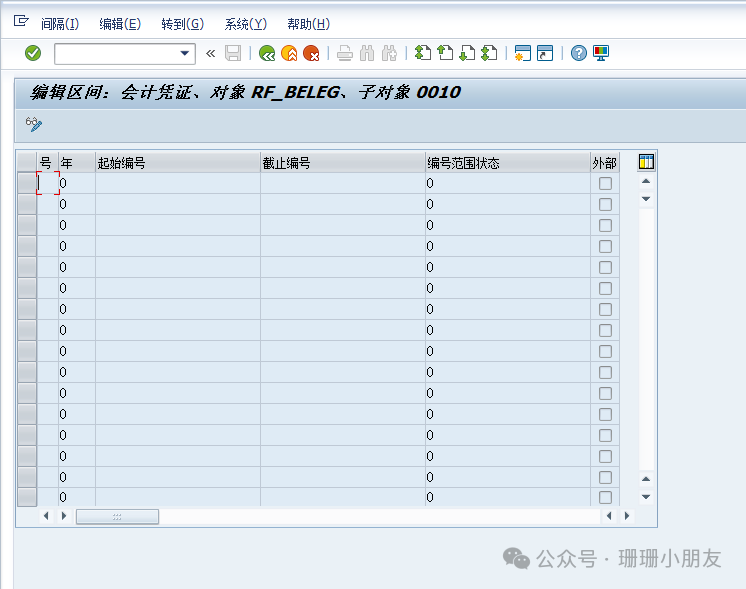Open the table column settings icon

[646, 162]
